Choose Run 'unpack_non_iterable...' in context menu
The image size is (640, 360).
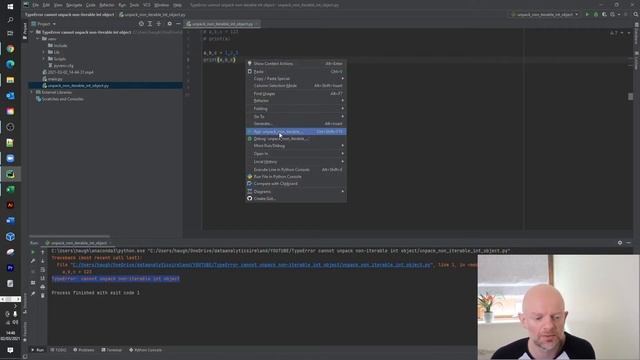296,132
